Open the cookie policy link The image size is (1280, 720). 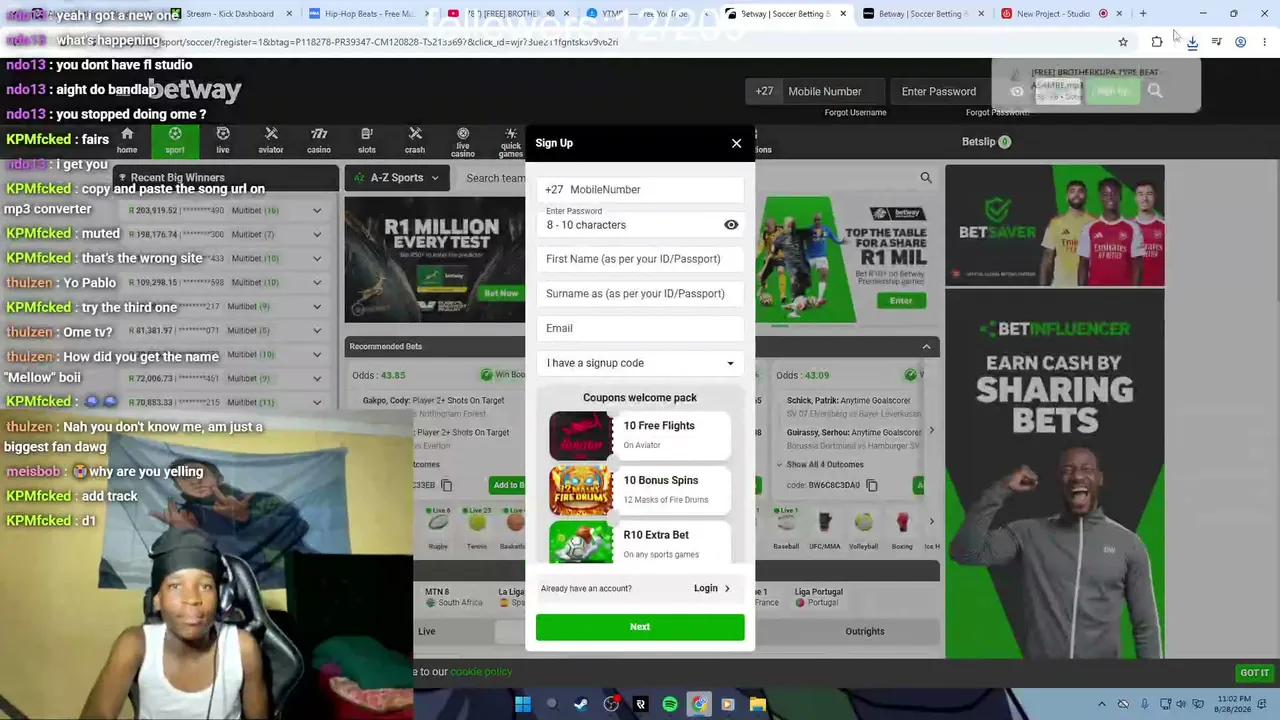(x=481, y=672)
